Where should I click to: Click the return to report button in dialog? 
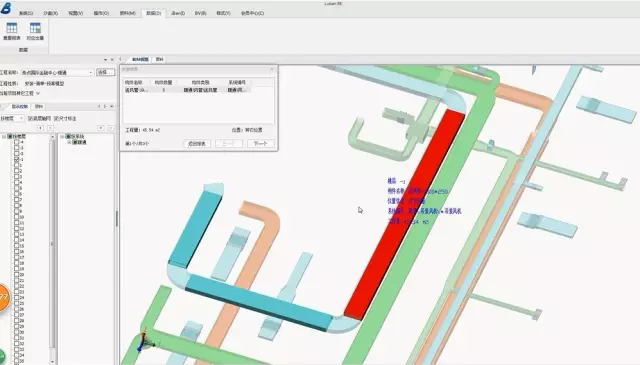pos(197,144)
